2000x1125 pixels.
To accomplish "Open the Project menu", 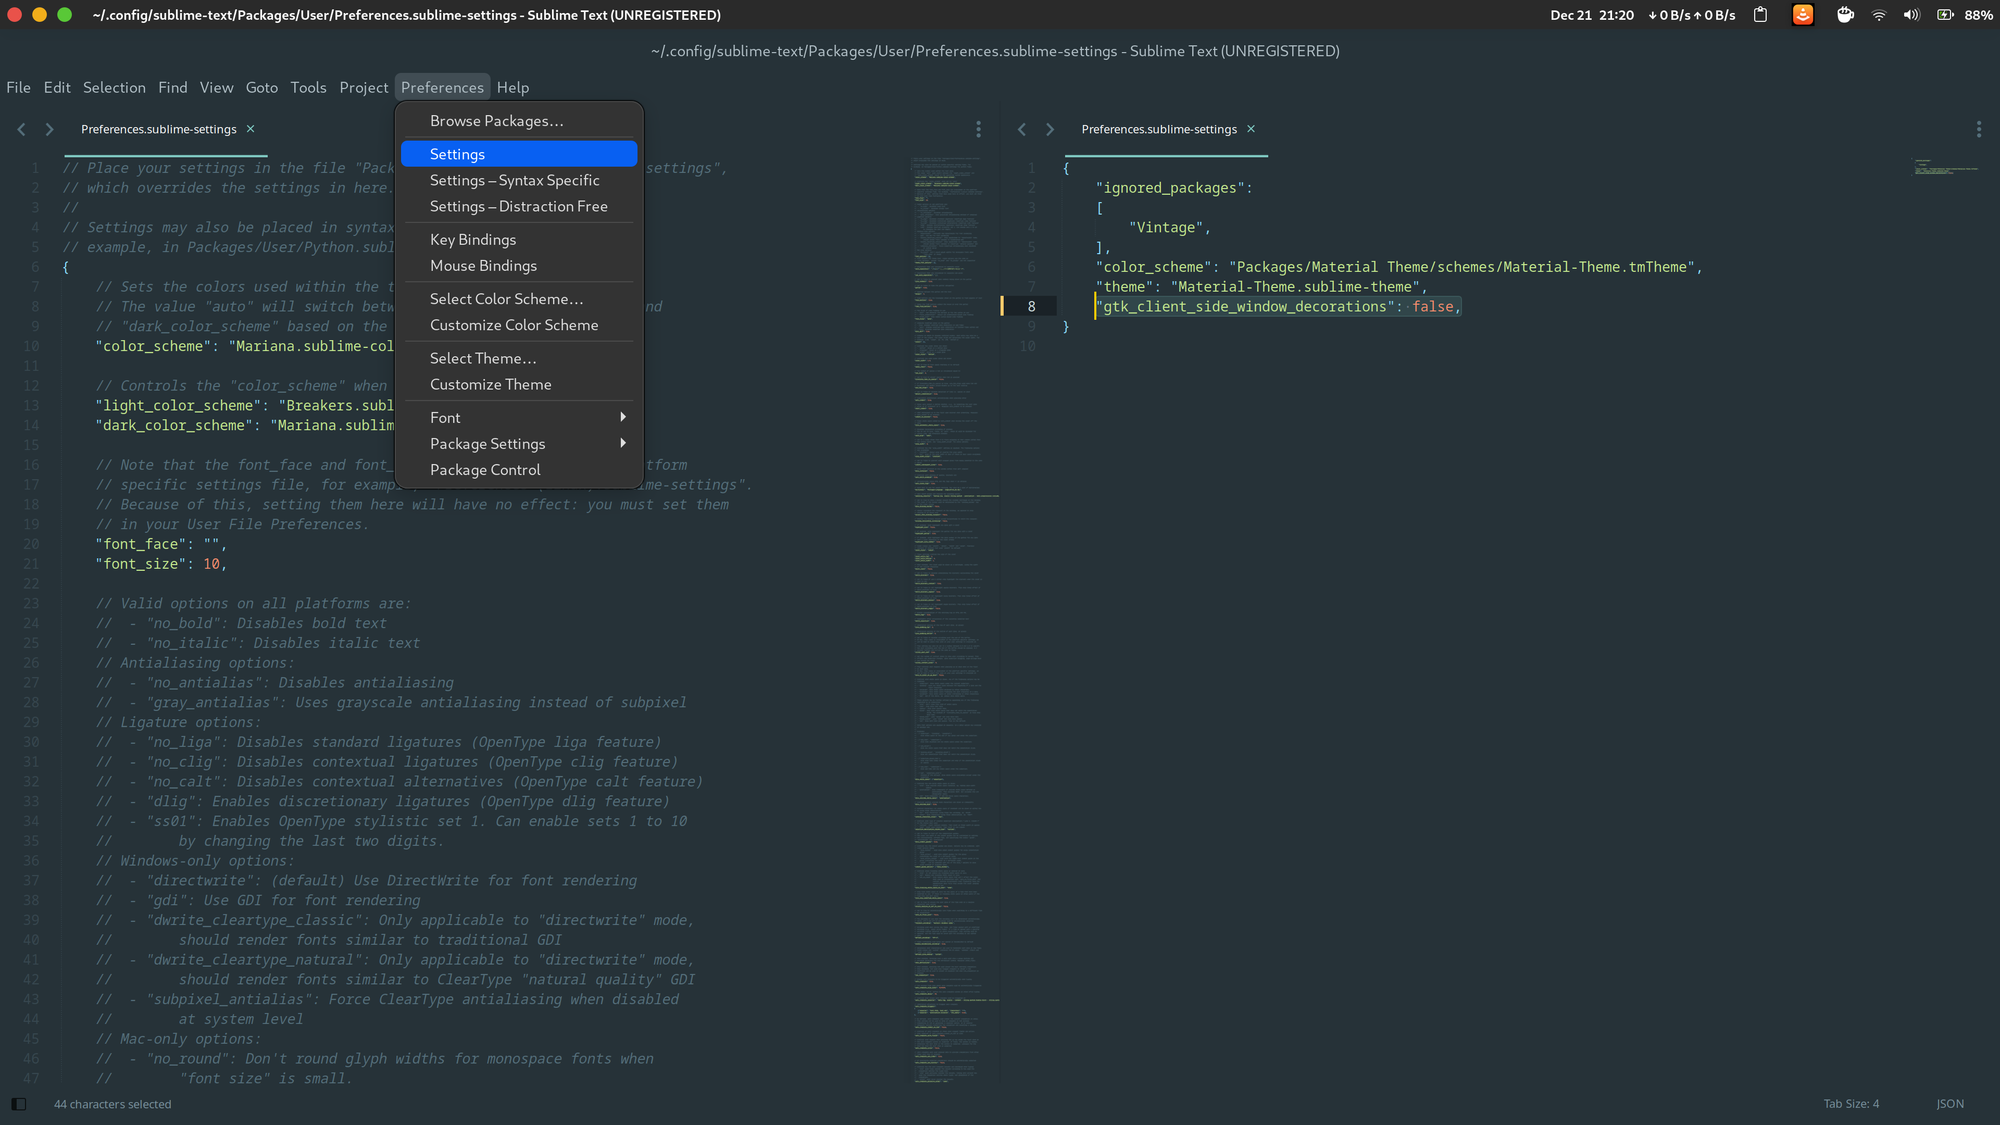I will pyautogui.click(x=363, y=87).
